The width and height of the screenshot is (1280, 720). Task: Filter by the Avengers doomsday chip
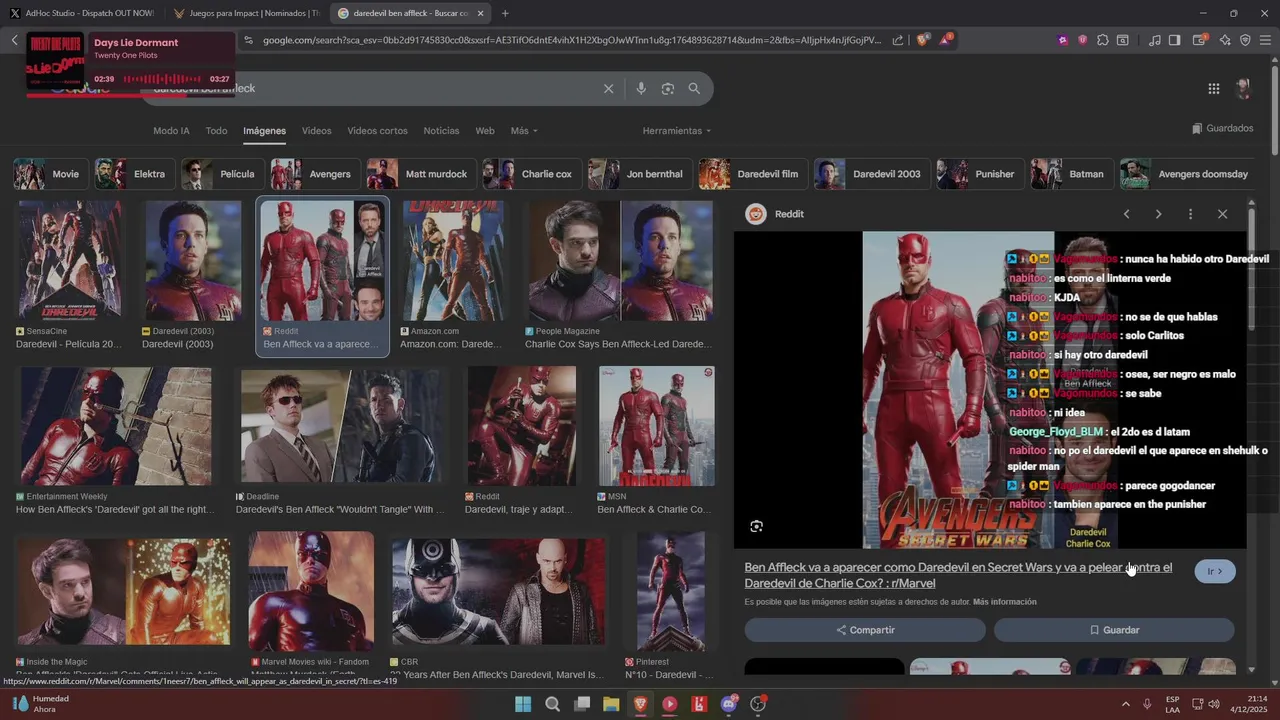click(x=1187, y=174)
